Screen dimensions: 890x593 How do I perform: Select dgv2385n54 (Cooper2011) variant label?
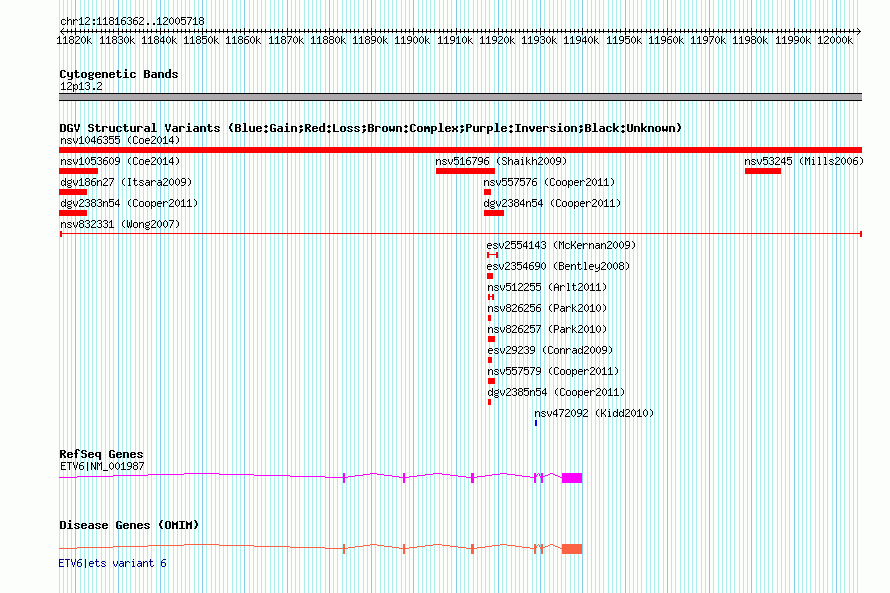pyautogui.click(x=556, y=392)
